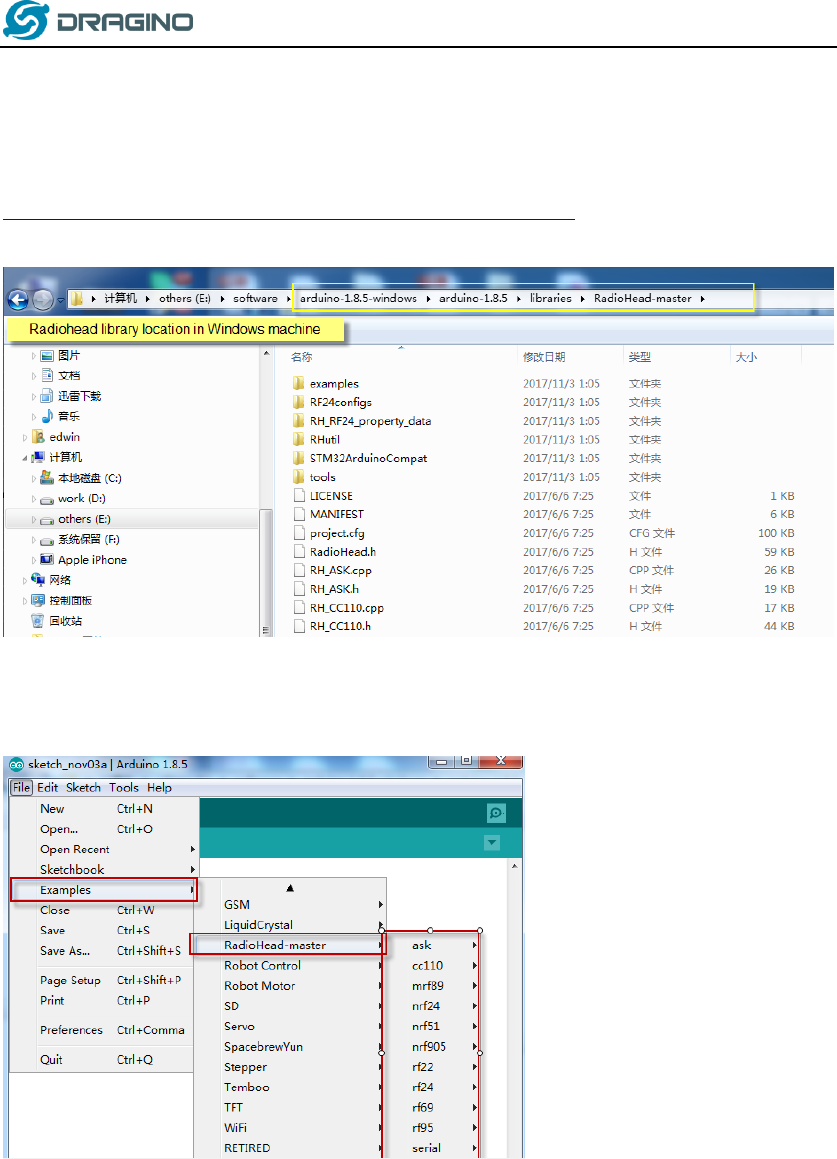The width and height of the screenshot is (837, 1159).
Task: Click the 网络 network icon
Action: pyautogui.click(x=38, y=580)
